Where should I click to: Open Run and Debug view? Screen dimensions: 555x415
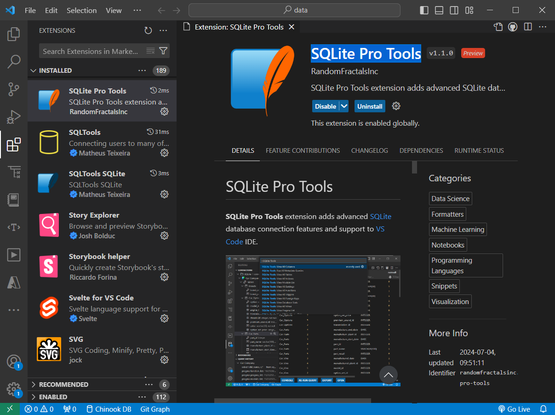13,117
